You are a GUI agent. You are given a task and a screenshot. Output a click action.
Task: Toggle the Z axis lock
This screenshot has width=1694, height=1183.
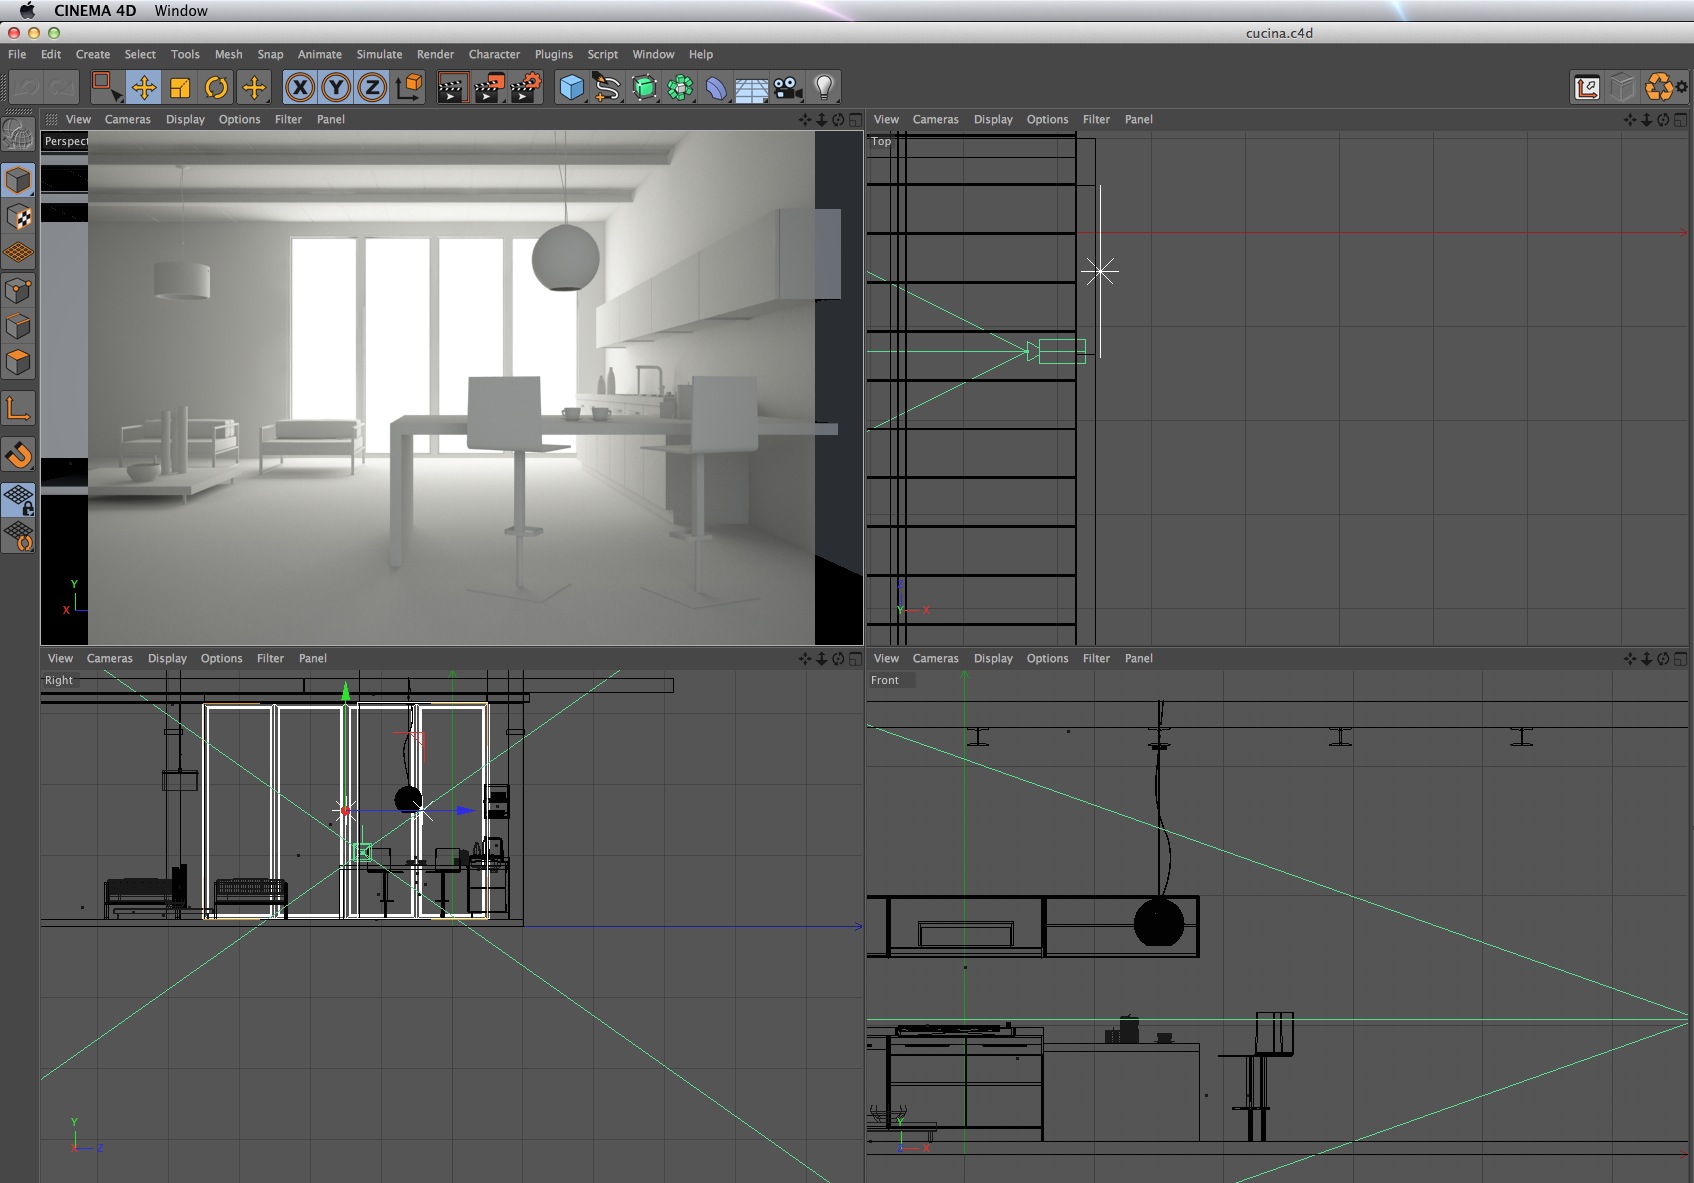click(x=372, y=88)
